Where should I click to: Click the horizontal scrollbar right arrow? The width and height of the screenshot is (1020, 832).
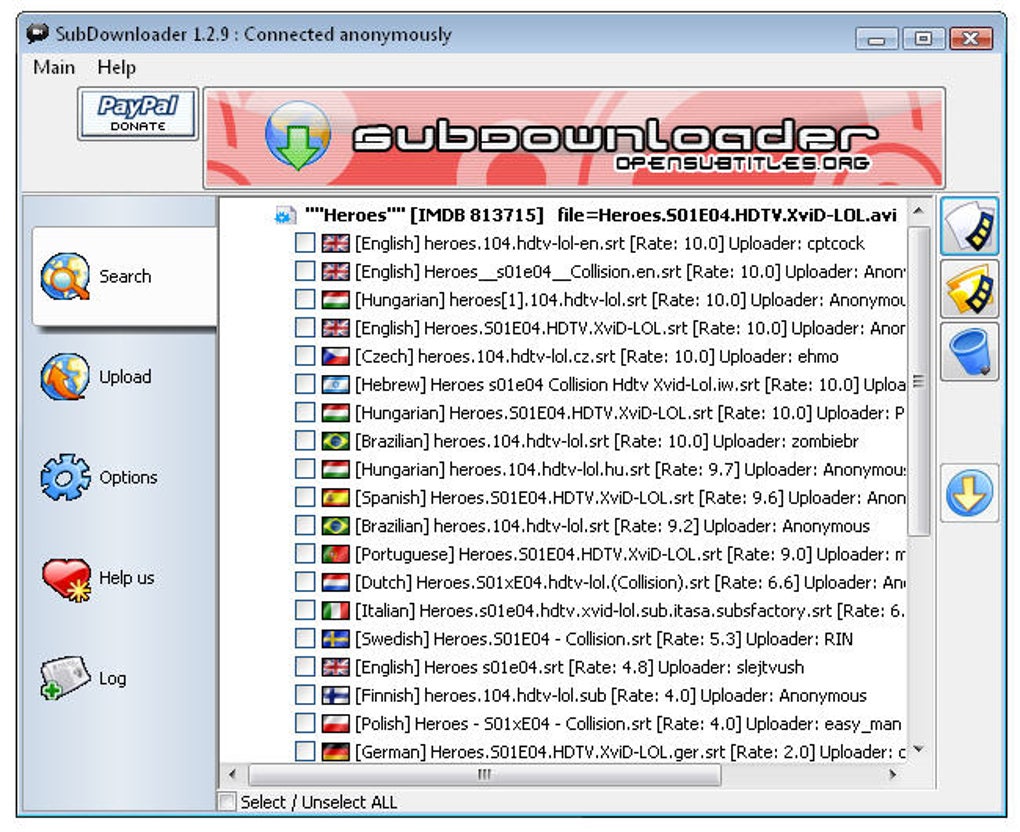click(893, 774)
